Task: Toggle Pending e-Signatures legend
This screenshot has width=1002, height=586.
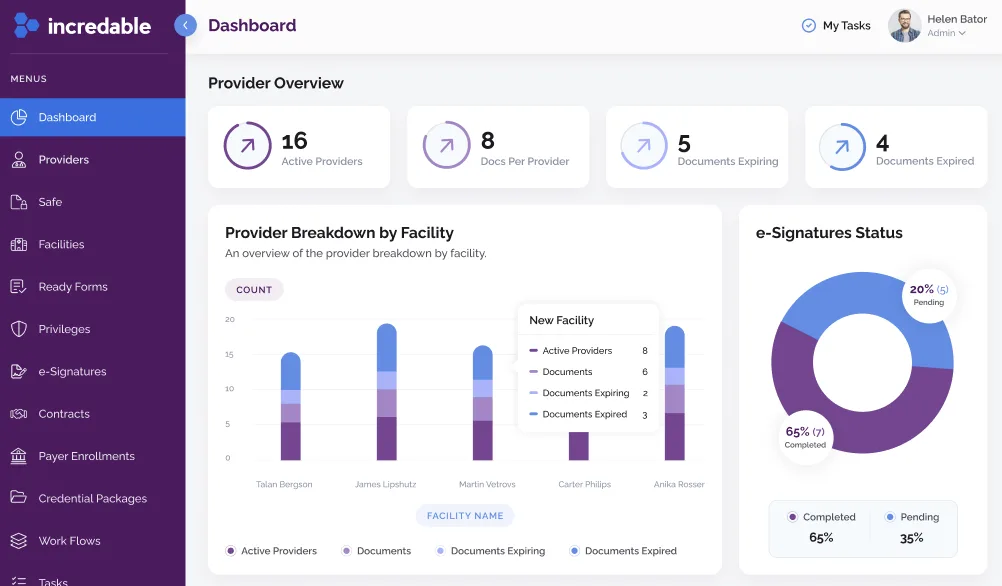Action: [913, 517]
